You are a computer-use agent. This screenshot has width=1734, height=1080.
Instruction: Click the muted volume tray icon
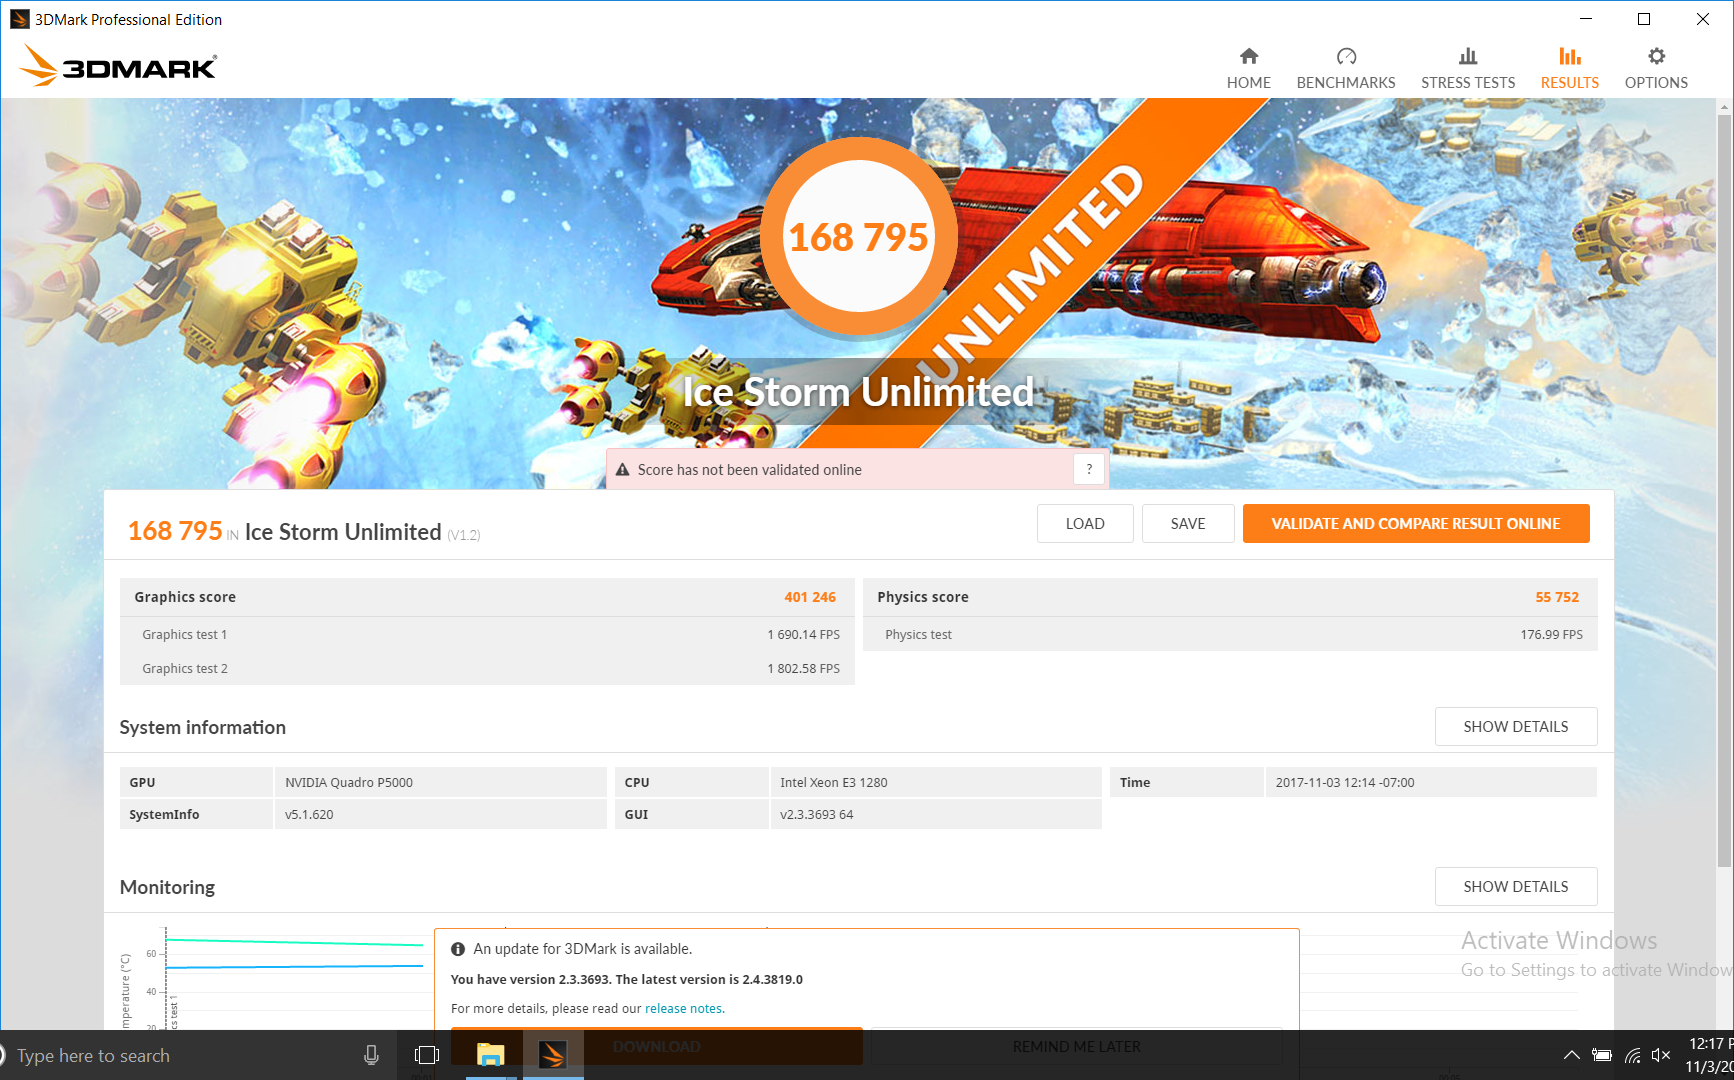point(1661,1055)
